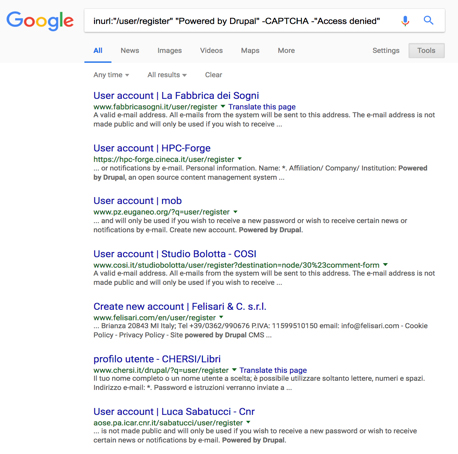Click the blue search magnifier icon
This screenshot has width=458, height=454.
coord(428,20)
